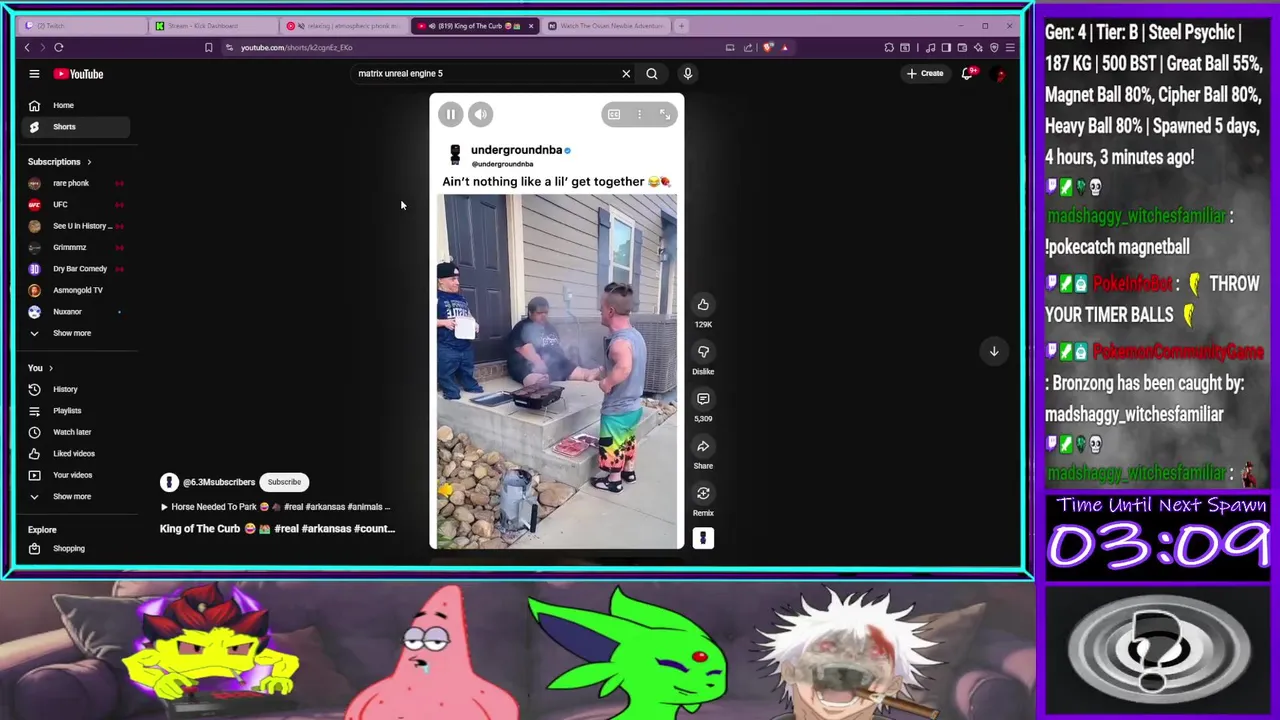Click the YouTube logo
The height and width of the screenshot is (720, 1280).
(79, 74)
